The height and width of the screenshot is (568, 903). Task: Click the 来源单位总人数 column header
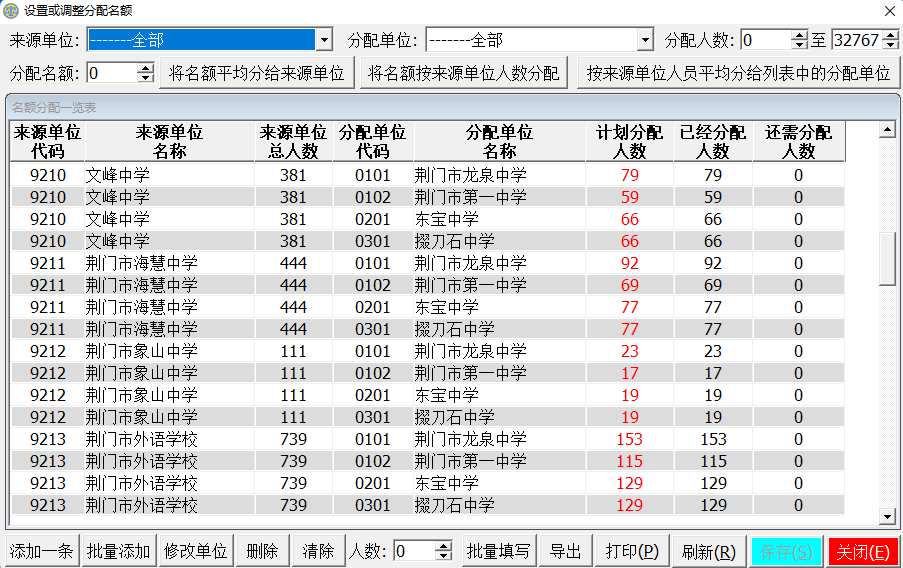pyautogui.click(x=293, y=142)
